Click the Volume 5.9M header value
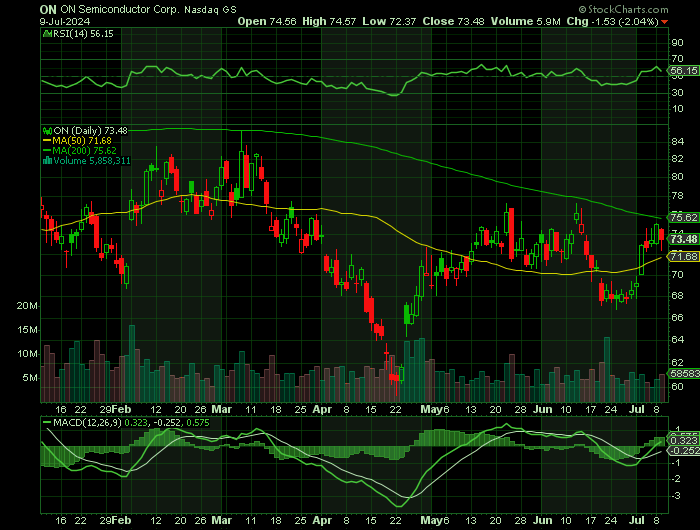The height and width of the screenshot is (530, 700). click(x=525, y=21)
